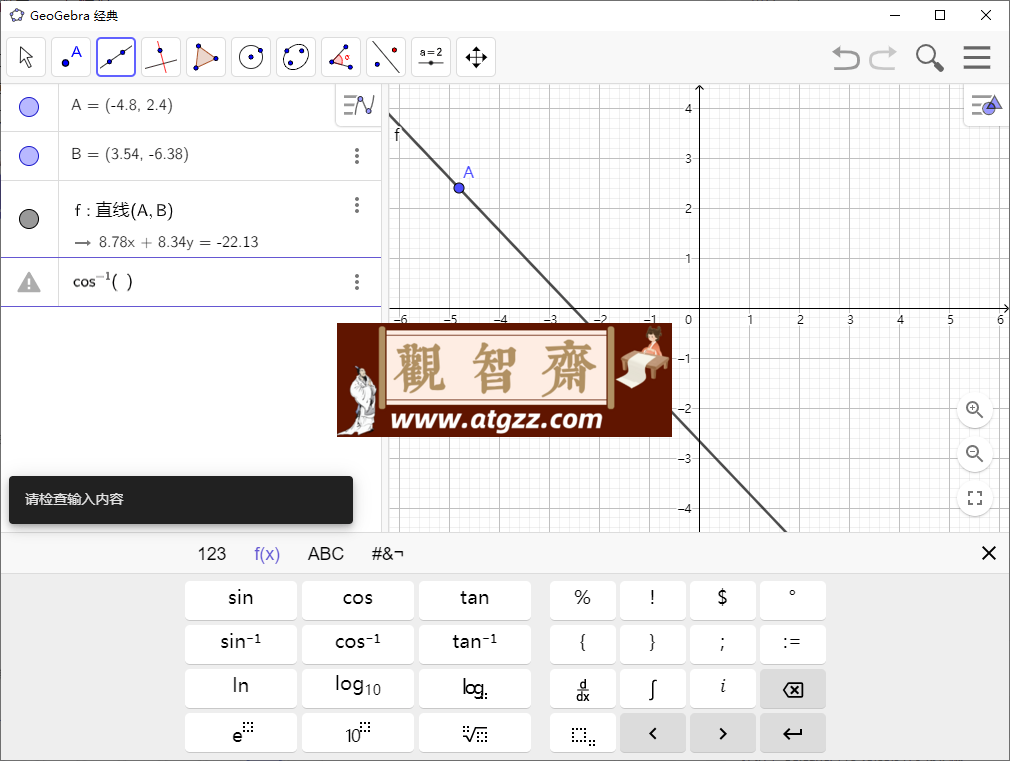Toggle visibility of point A
Screen dimensions: 1010x761
[29, 107]
